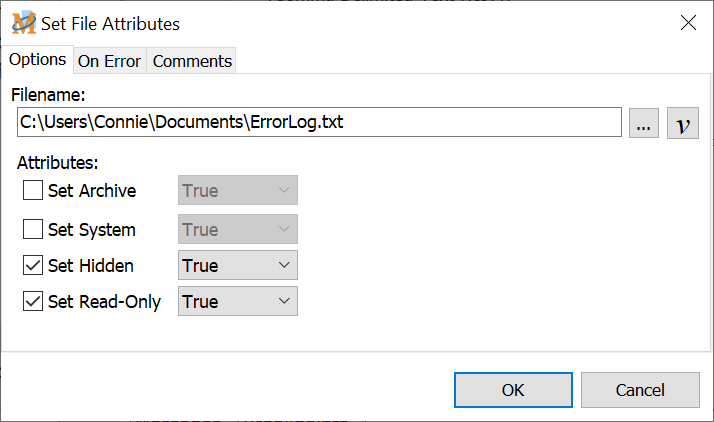The height and width of the screenshot is (422, 714).
Task: Select the Options tab
Action: 37,59
